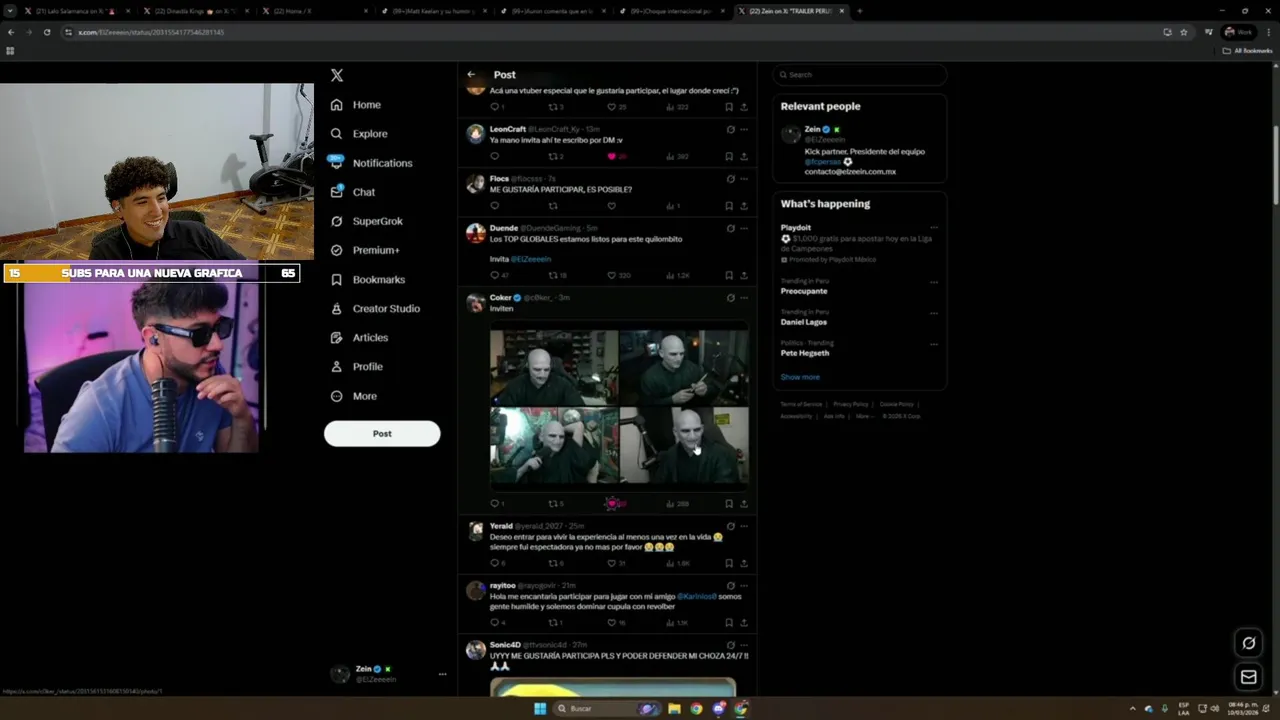Viewport: 1280px width, 720px height.
Task: Open top-right image in Coker's post
Action: (x=684, y=366)
